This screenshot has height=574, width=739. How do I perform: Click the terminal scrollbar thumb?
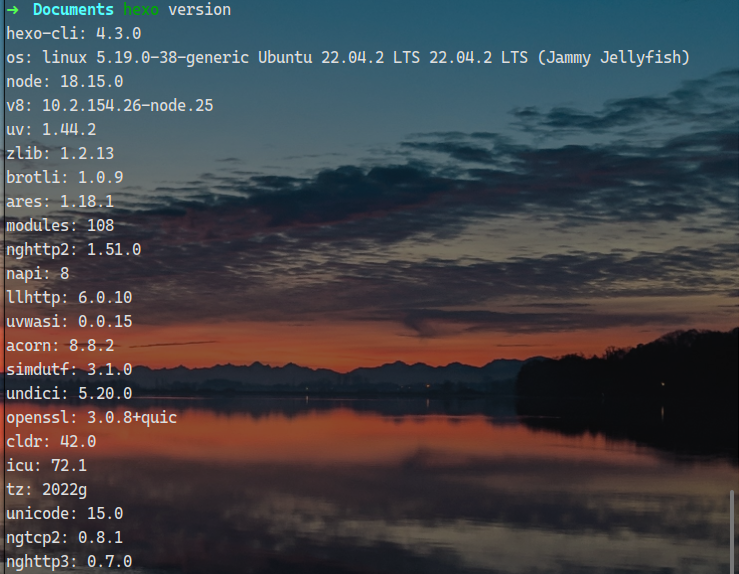[x=732, y=532]
